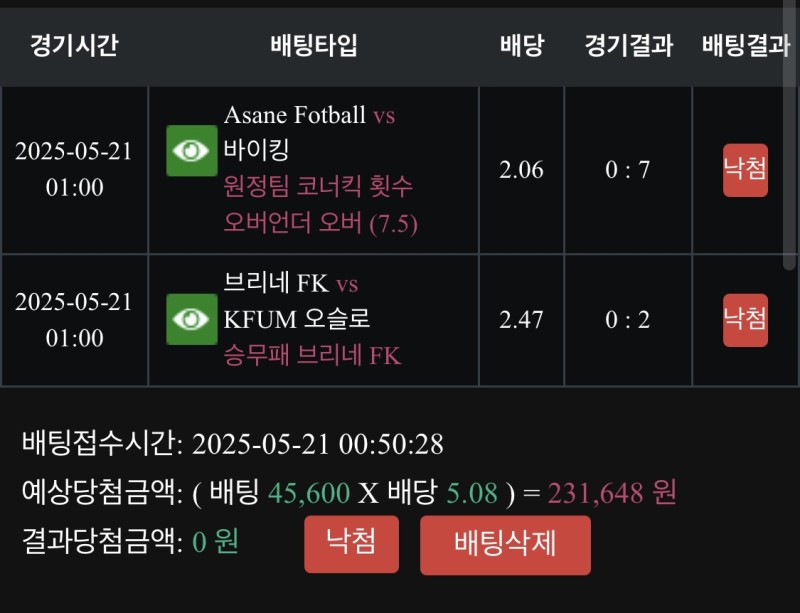Open the 브리네 FK vs KFUM 오슬로 match title
This screenshot has height=613, width=800.
pyautogui.click(x=297, y=301)
